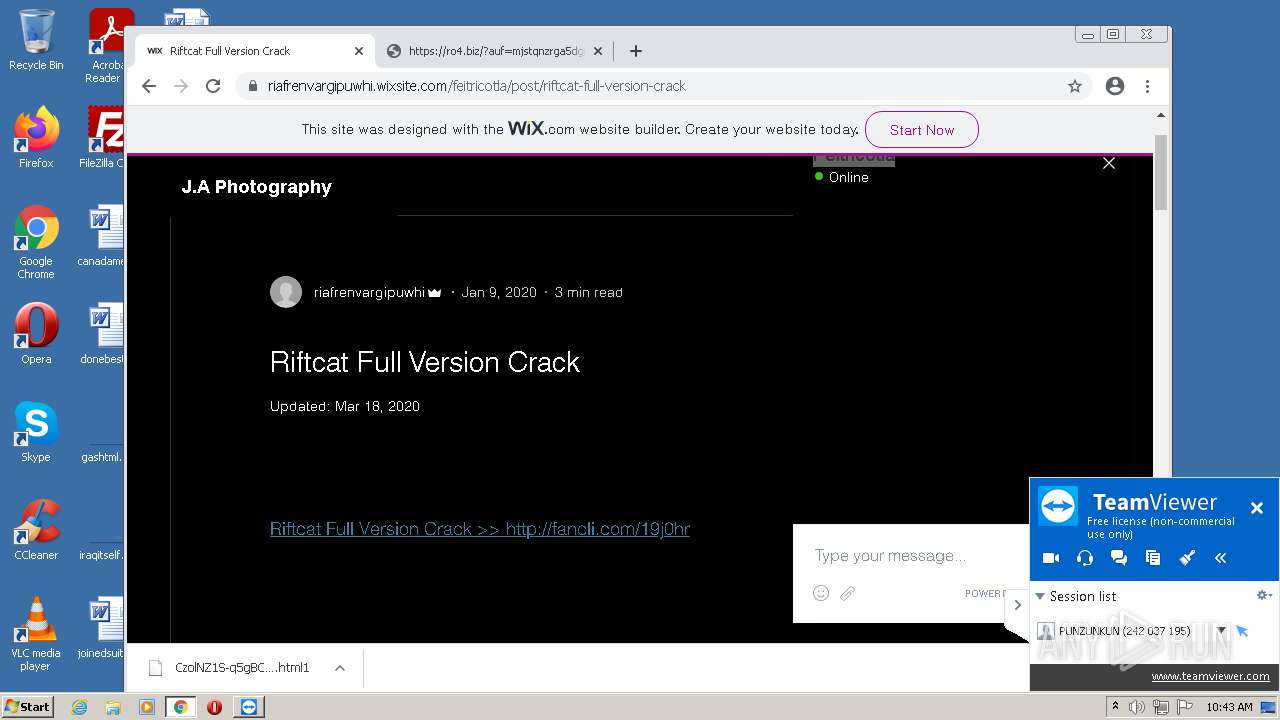Collapse the TeamViewer panel with double arrows
Viewport: 1280px width, 720px height.
pos(1221,558)
